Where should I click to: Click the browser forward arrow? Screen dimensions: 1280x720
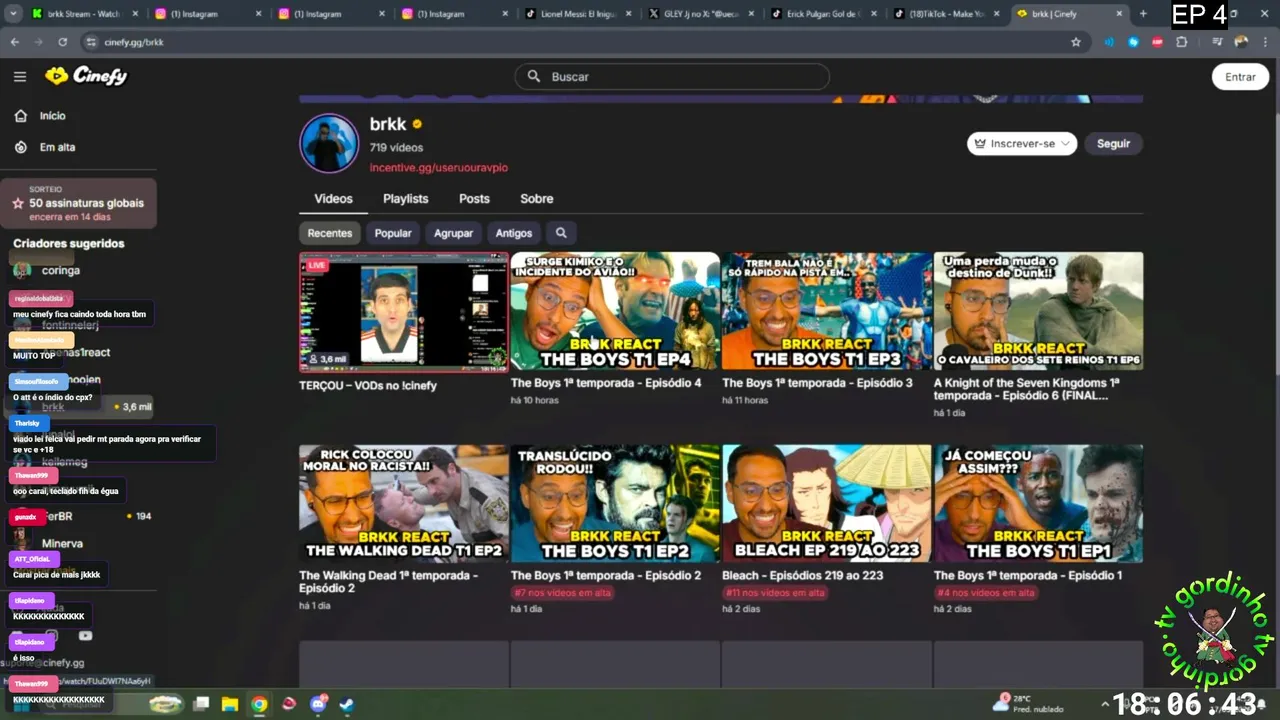[x=39, y=42]
